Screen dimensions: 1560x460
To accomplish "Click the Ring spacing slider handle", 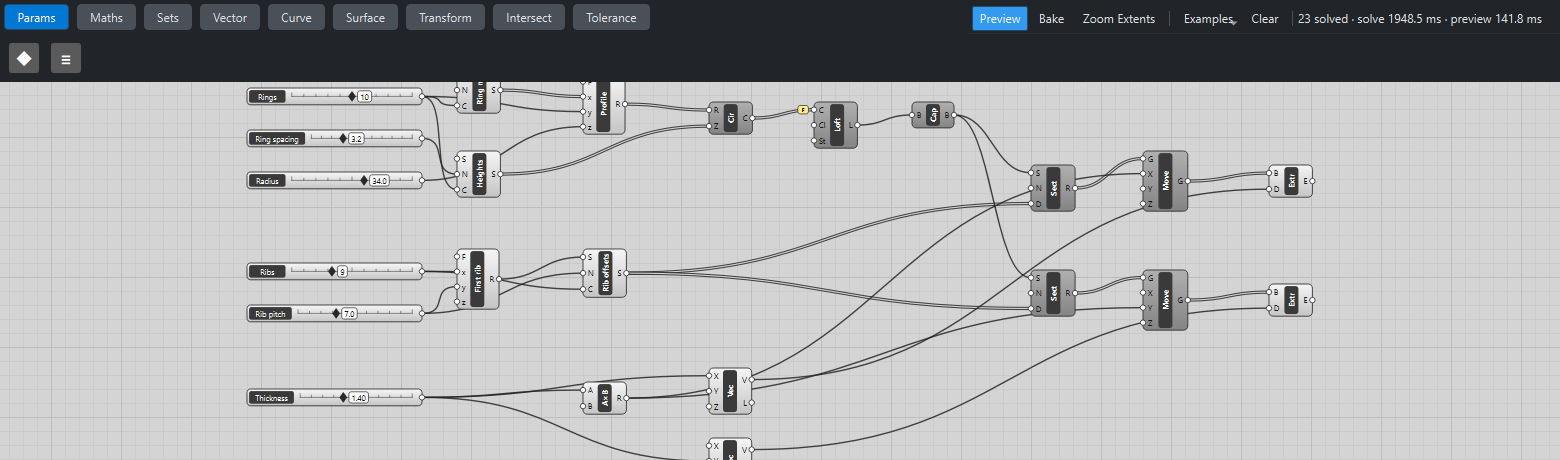I will point(343,139).
